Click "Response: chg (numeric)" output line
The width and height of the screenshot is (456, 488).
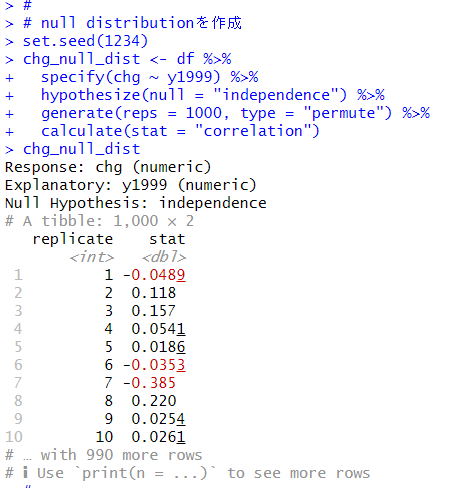tap(108, 167)
